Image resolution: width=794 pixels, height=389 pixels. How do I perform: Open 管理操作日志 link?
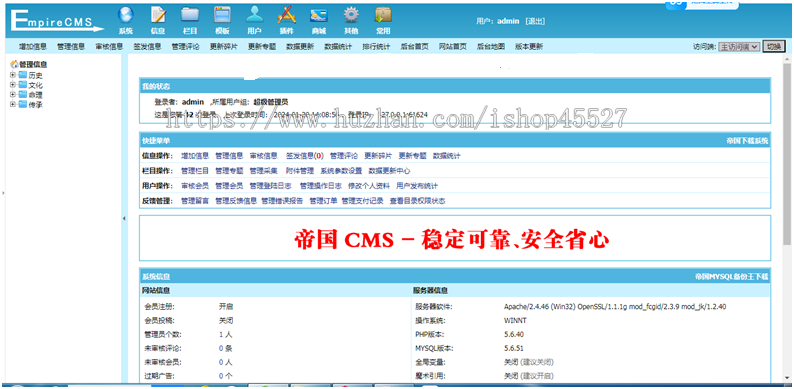(321, 186)
